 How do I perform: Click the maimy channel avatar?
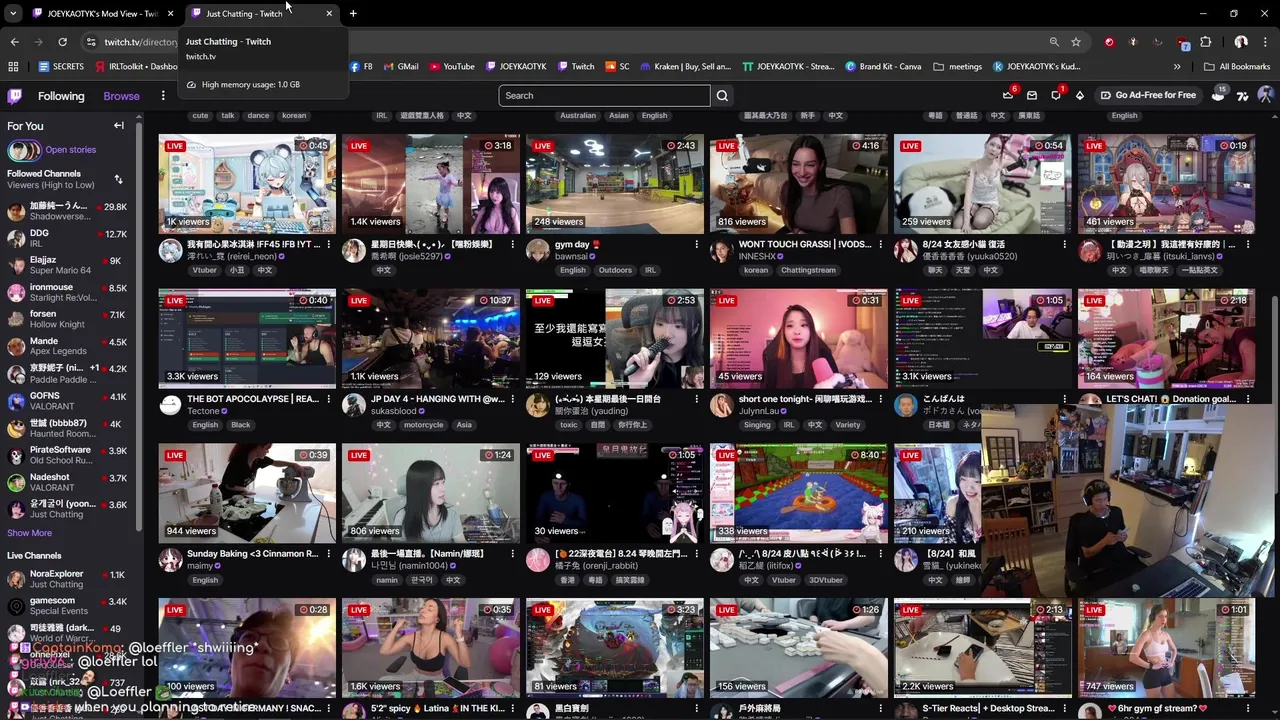170,560
